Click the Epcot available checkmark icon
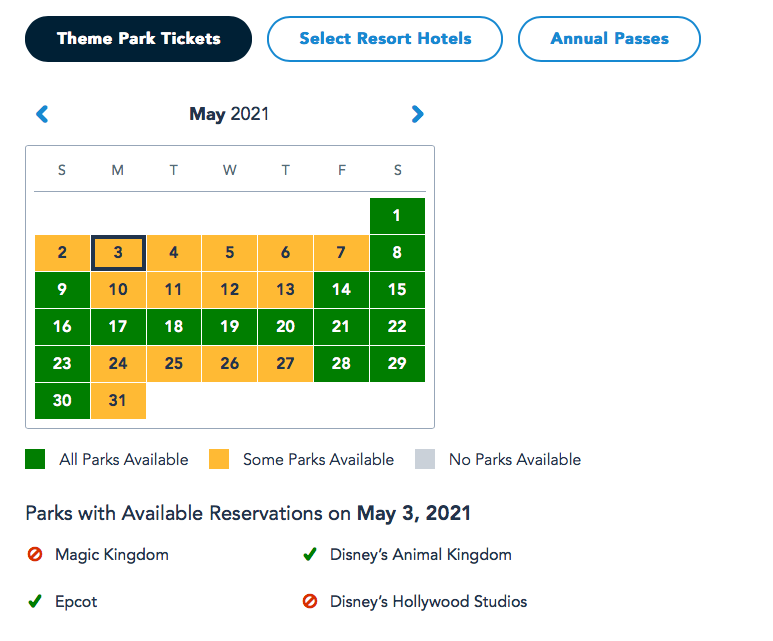Viewport: 773px width, 641px height. coord(35,602)
